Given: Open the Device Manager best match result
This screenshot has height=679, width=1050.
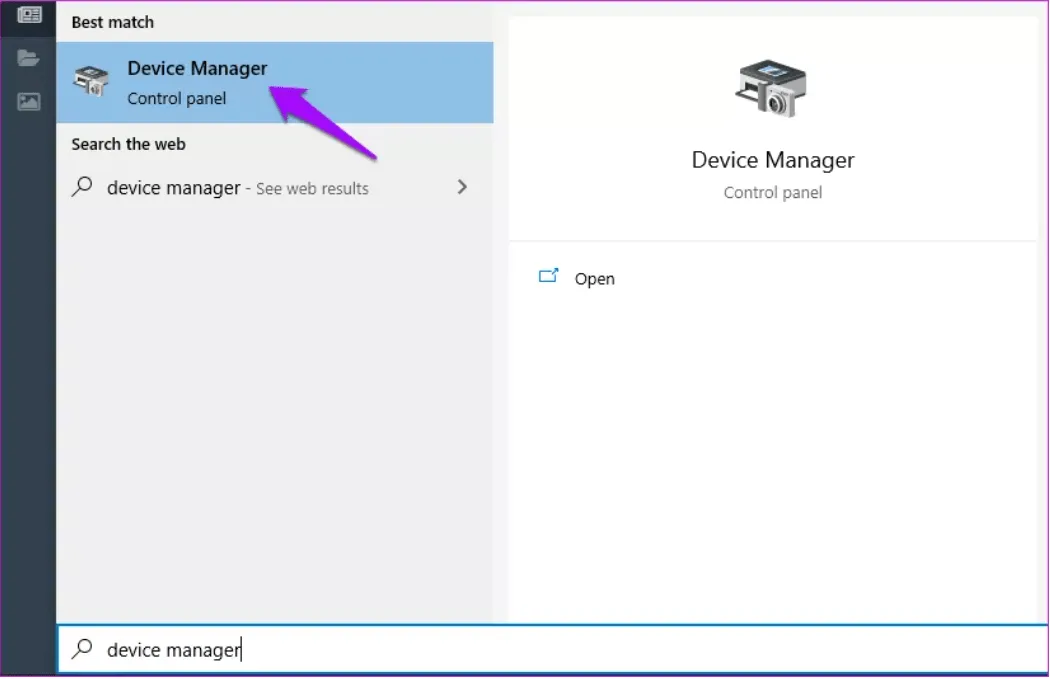Looking at the screenshot, I should pyautogui.click(x=197, y=69).
